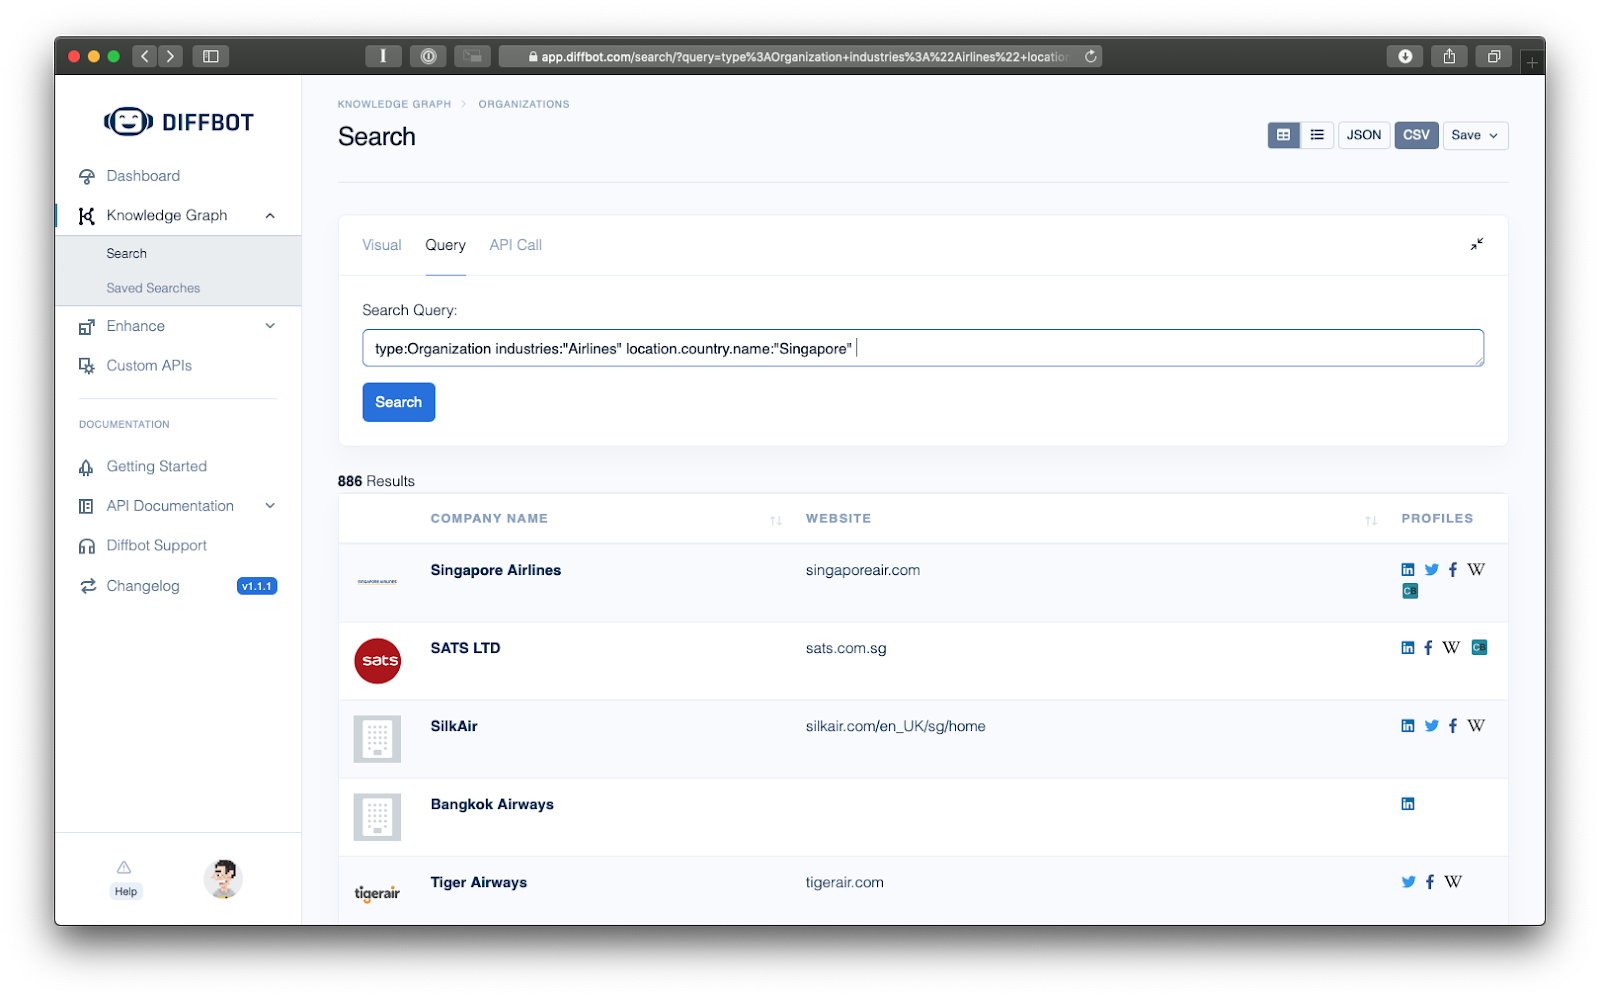This screenshot has width=1600, height=998.
Task: Click the API Documentation icon
Action: [x=87, y=507]
